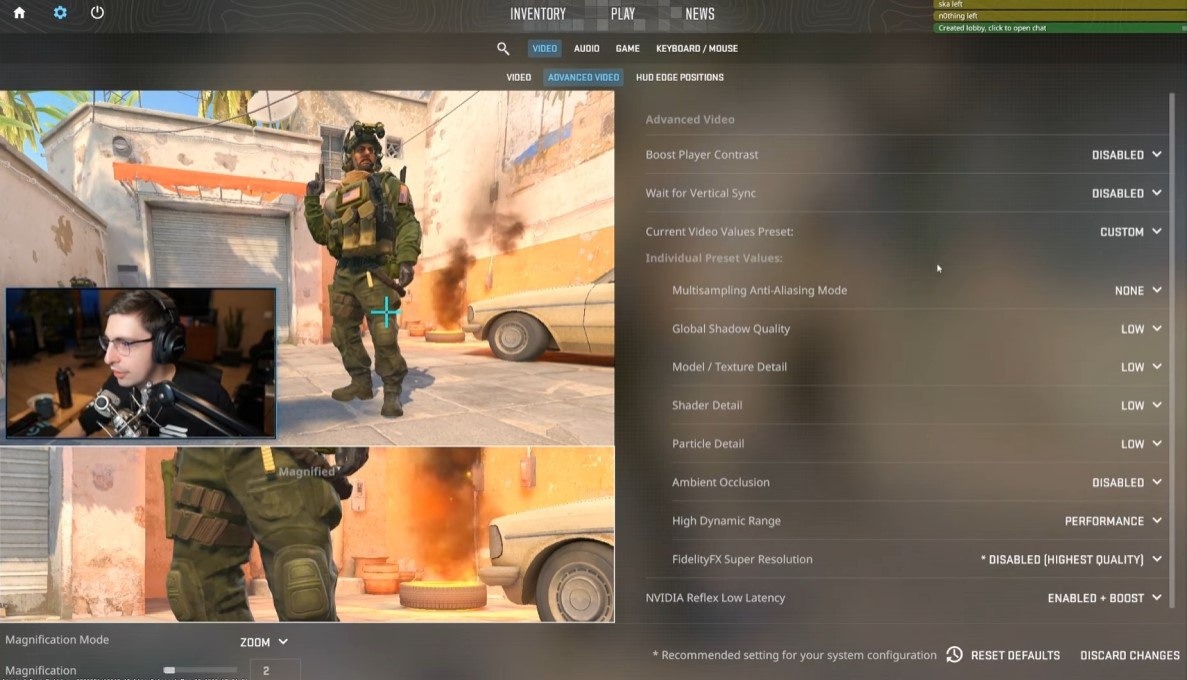Open the NVIDIA Reflex Low Latency dropdown

point(1104,598)
